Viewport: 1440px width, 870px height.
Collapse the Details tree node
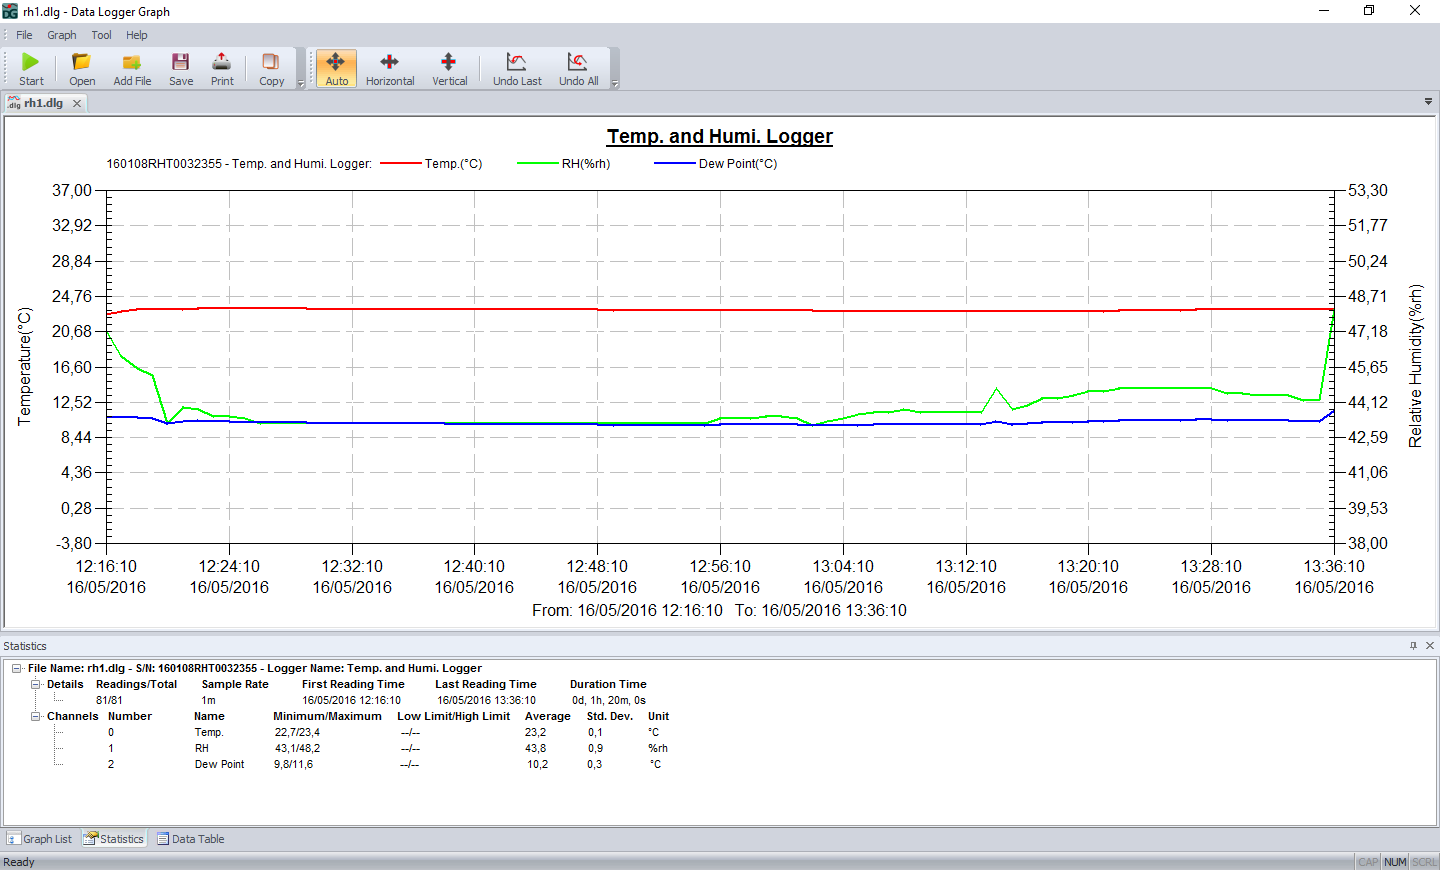pos(36,684)
